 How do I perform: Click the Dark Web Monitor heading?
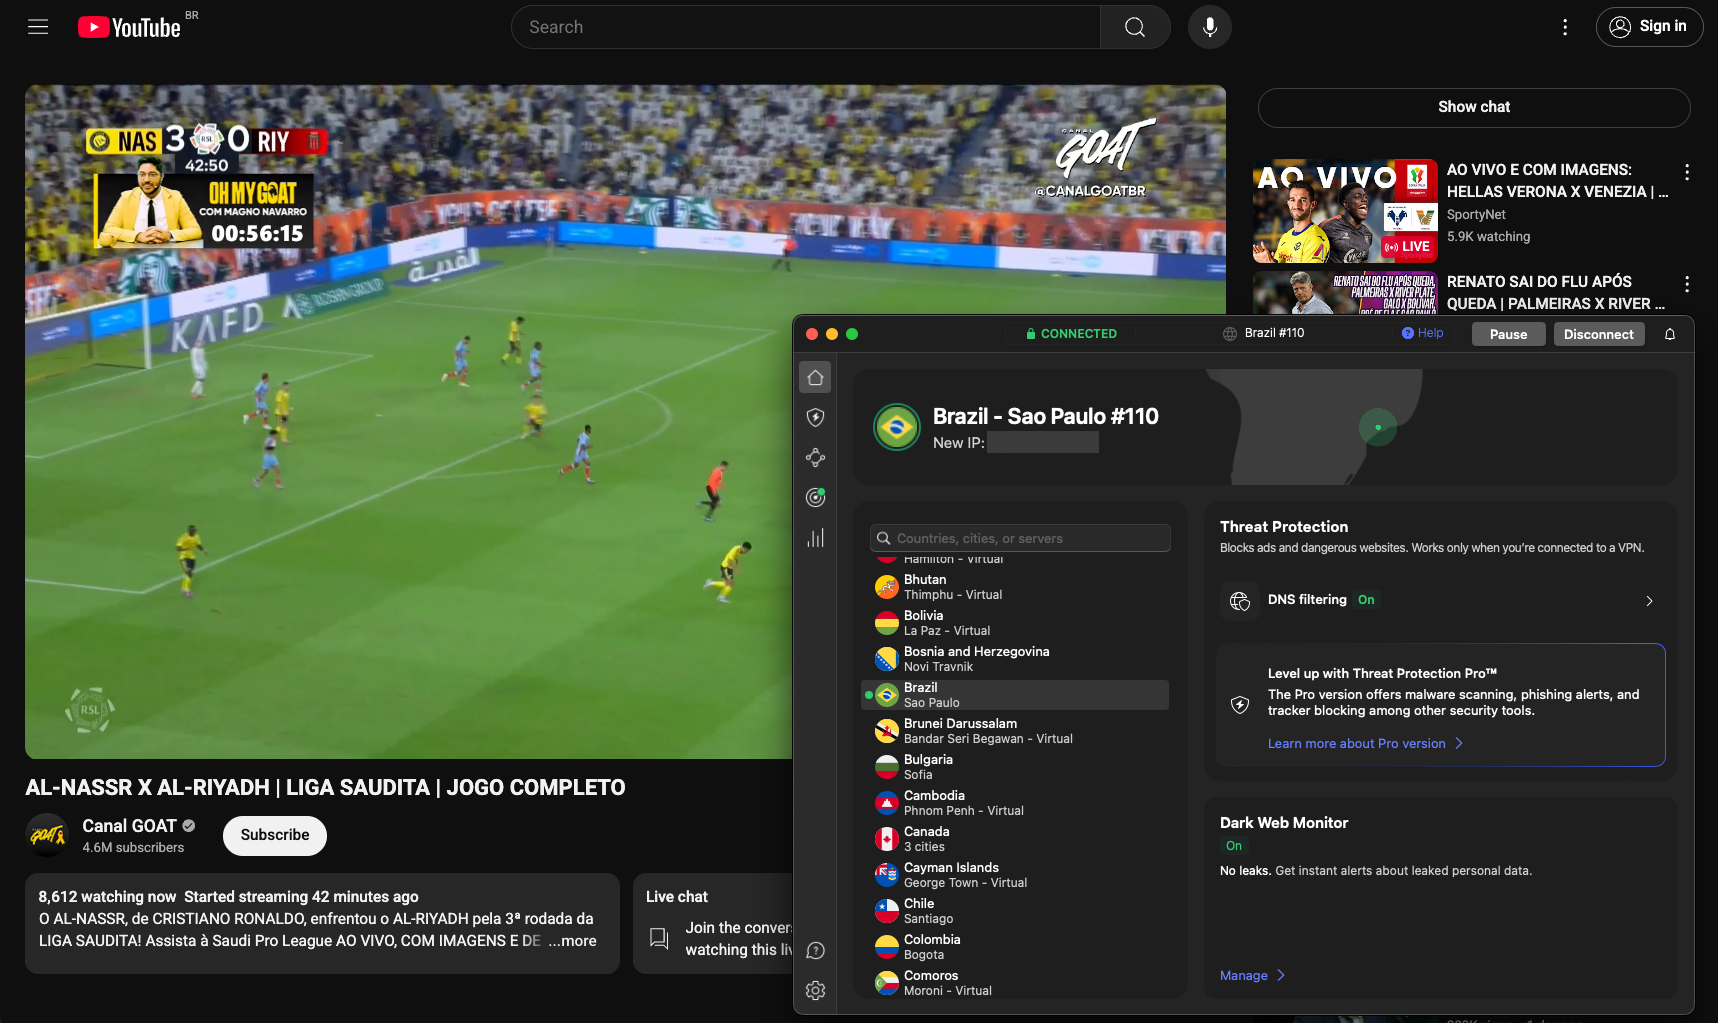coord(1284,823)
